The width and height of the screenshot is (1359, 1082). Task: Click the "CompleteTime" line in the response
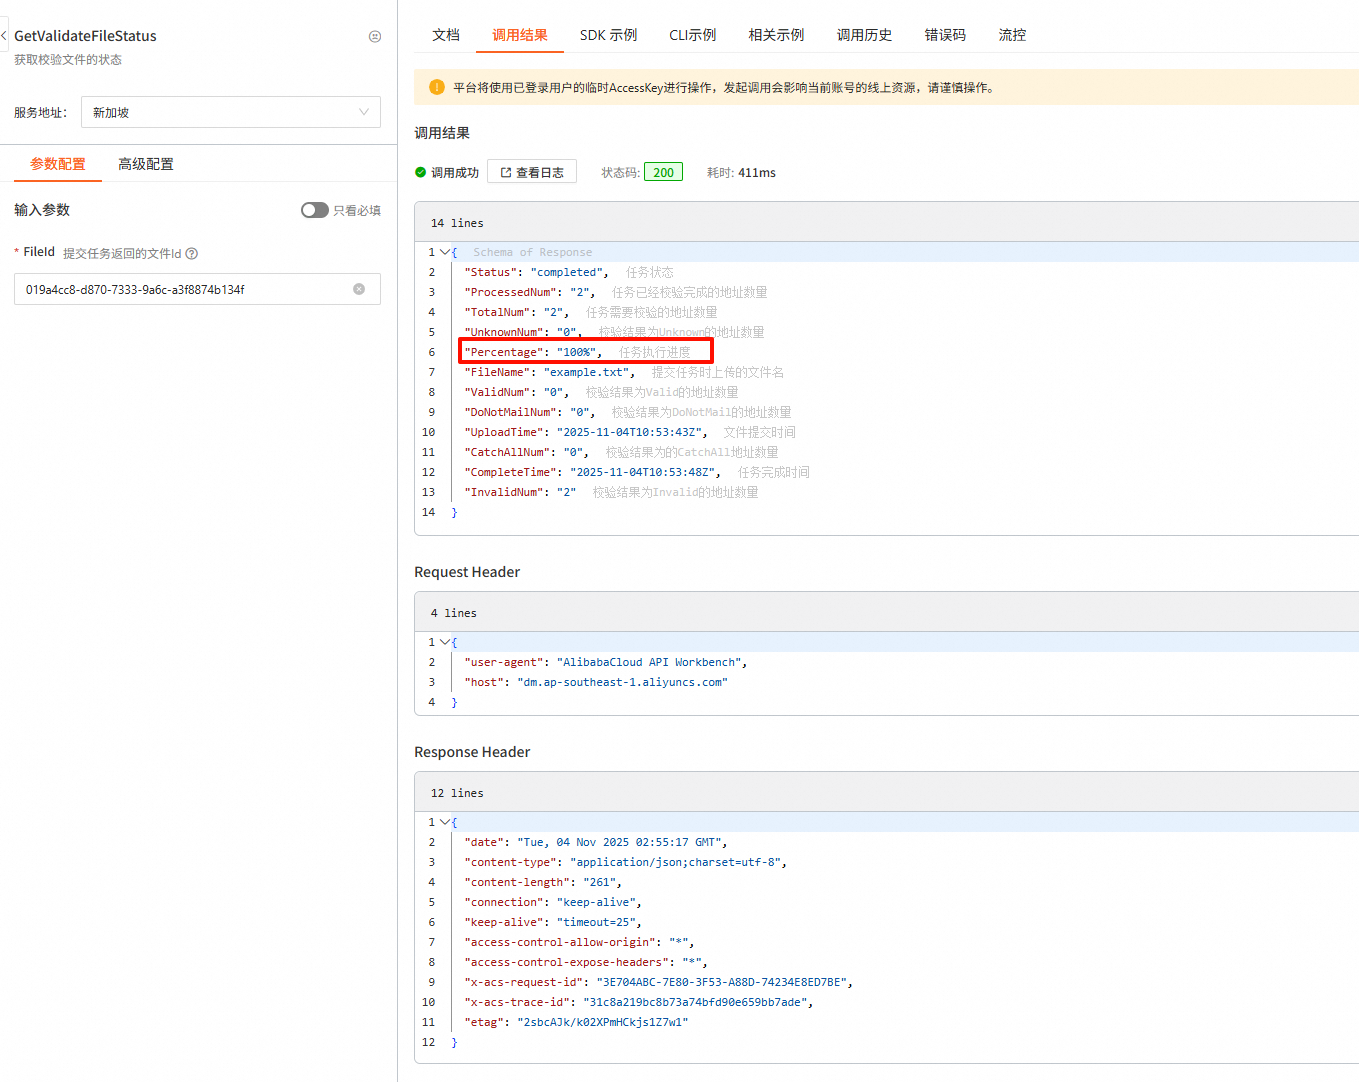(x=593, y=472)
